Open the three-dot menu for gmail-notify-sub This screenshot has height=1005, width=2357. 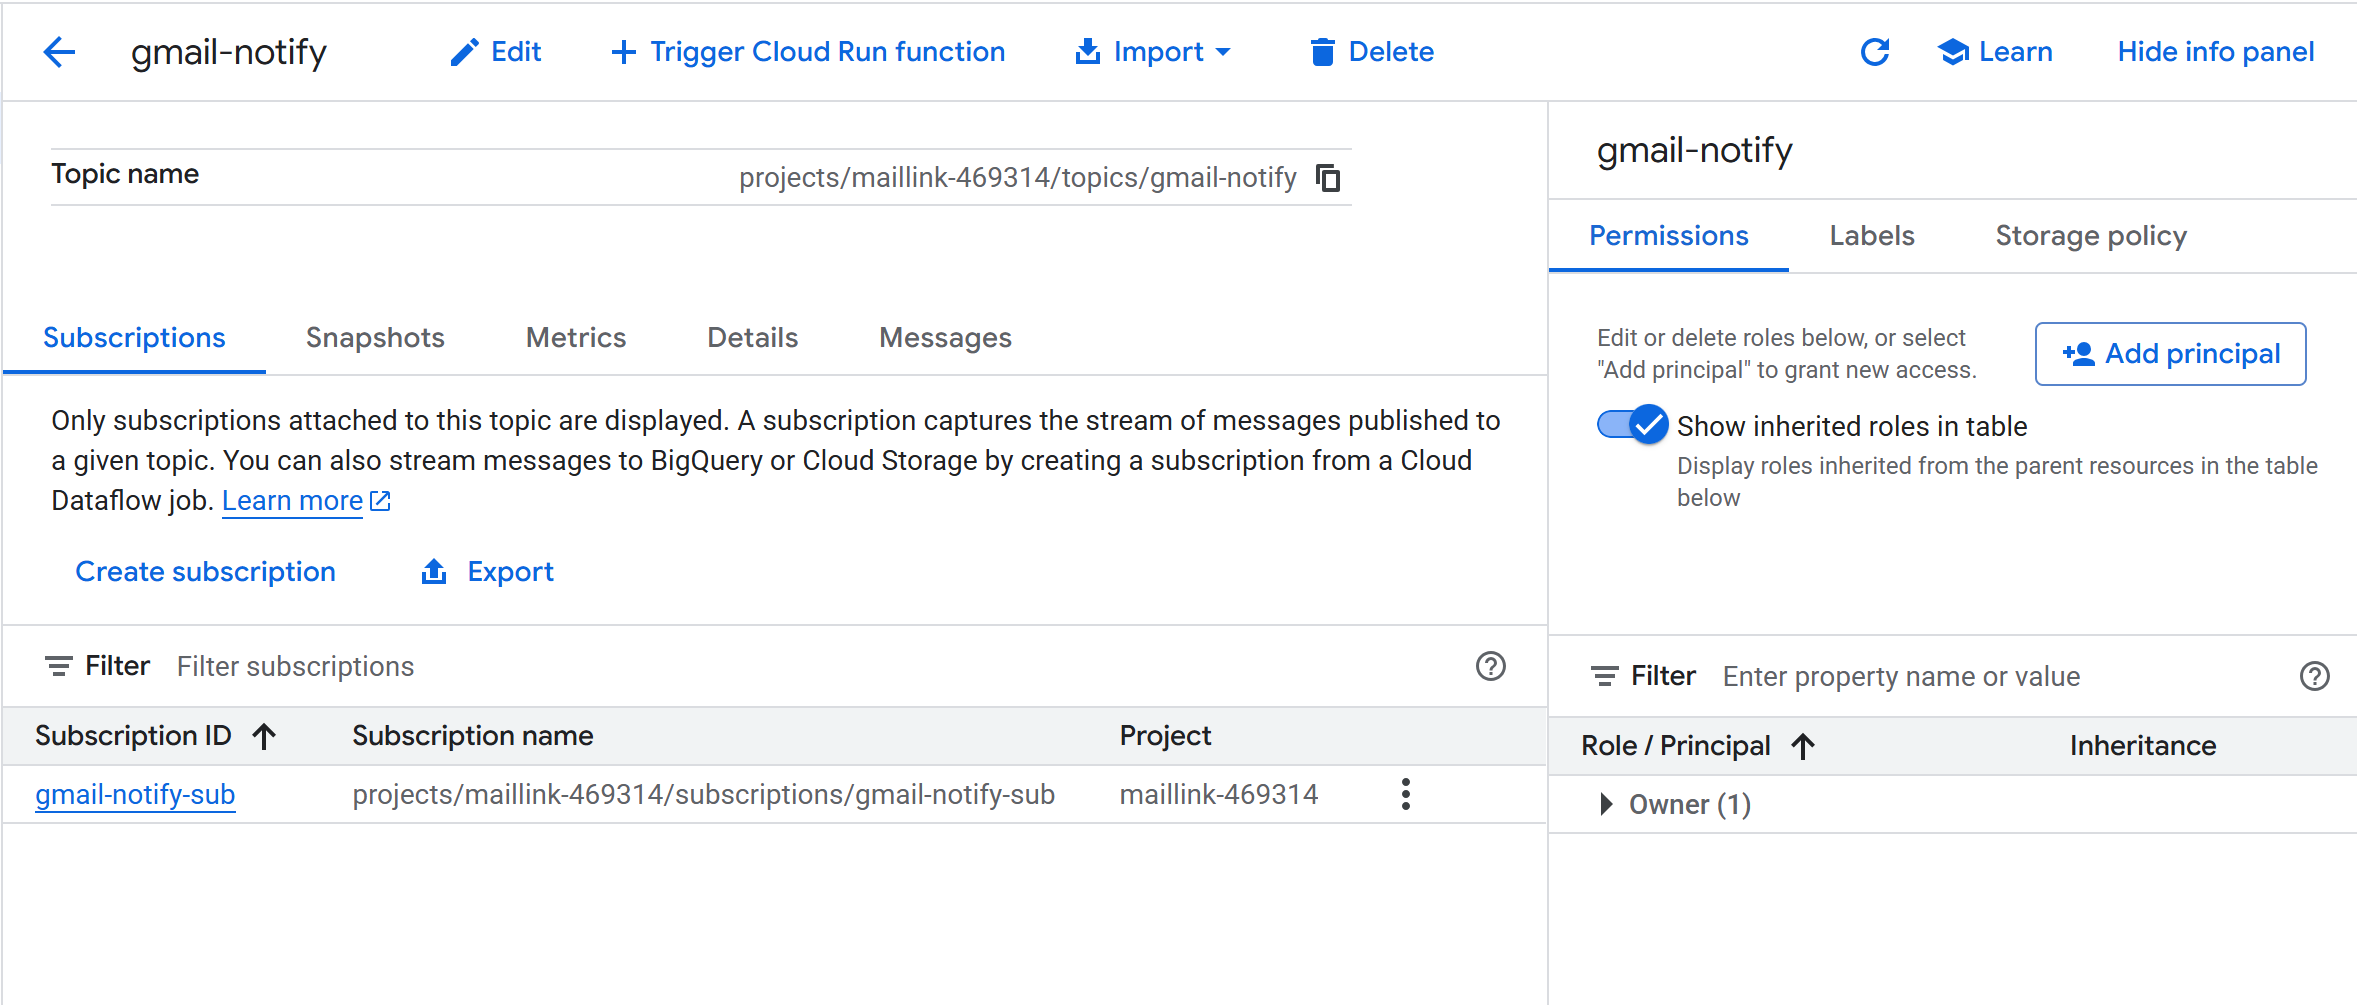tap(1405, 794)
